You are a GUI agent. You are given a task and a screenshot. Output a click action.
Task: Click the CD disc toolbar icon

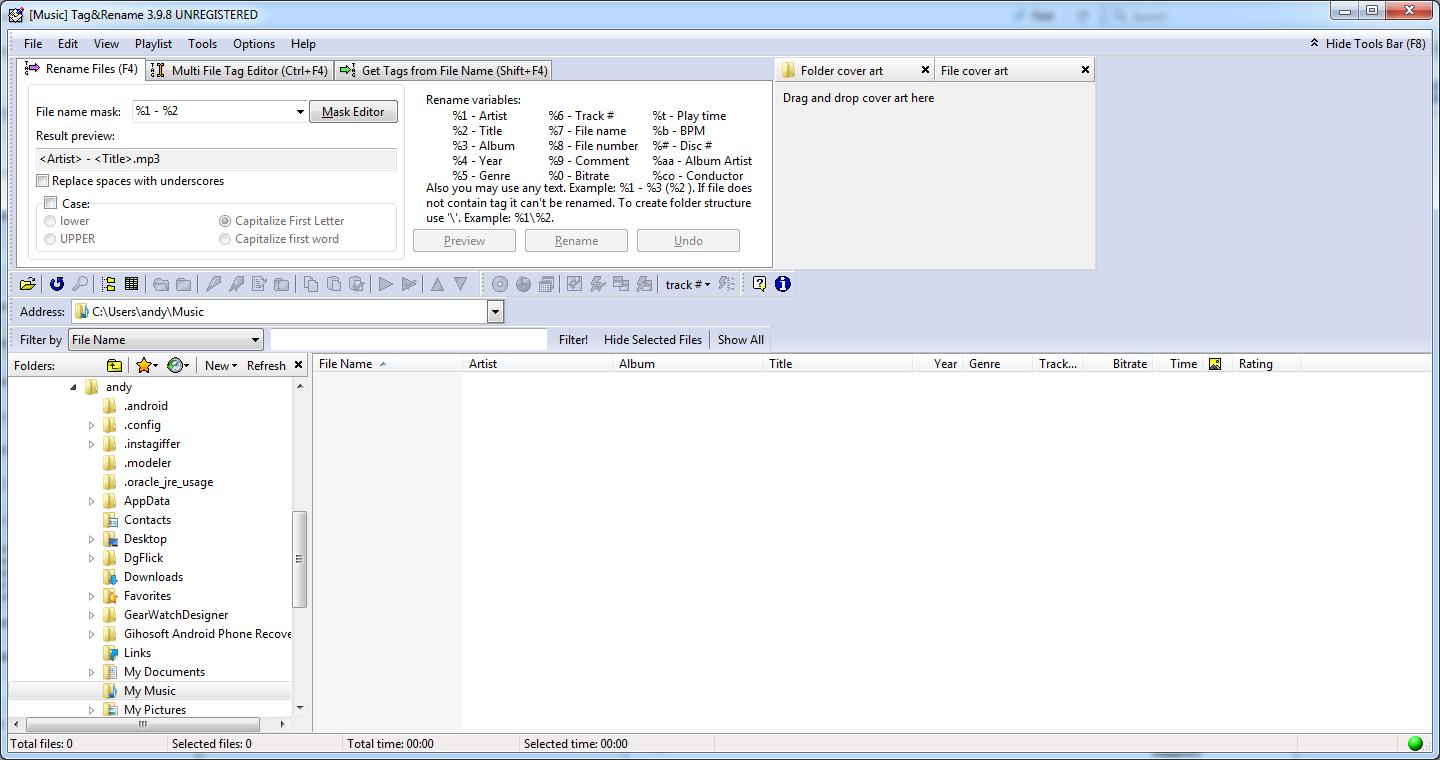[x=500, y=284]
